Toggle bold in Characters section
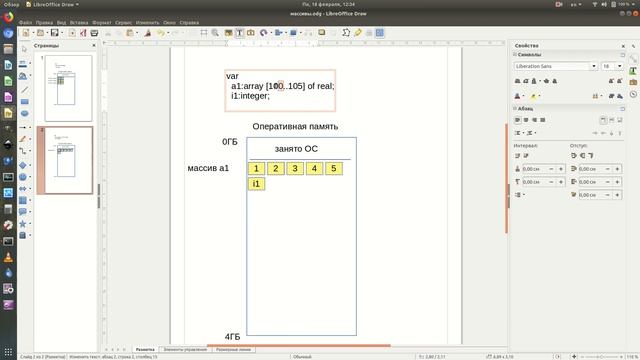This screenshot has height=360, width=640. tap(517, 81)
